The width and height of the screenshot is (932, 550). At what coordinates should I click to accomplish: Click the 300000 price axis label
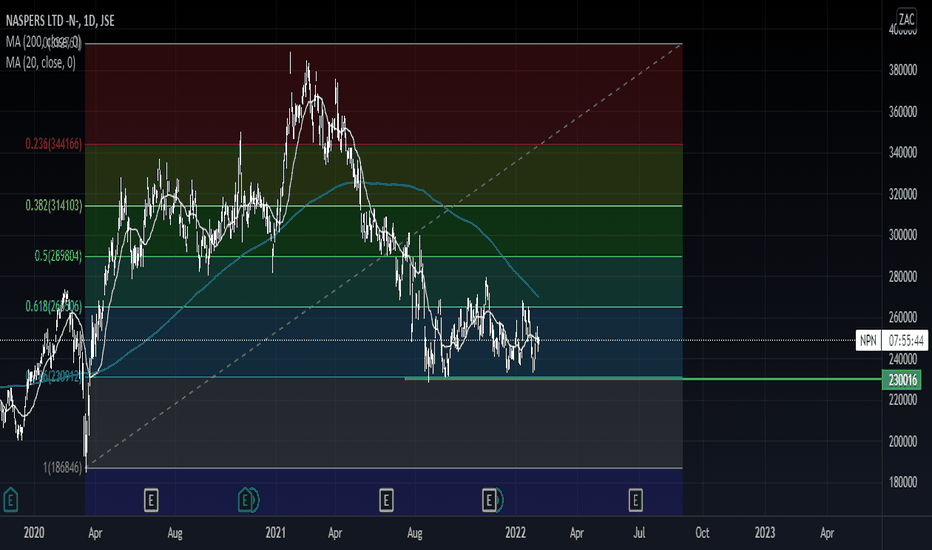pyautogui.click(x=902, y=235)
